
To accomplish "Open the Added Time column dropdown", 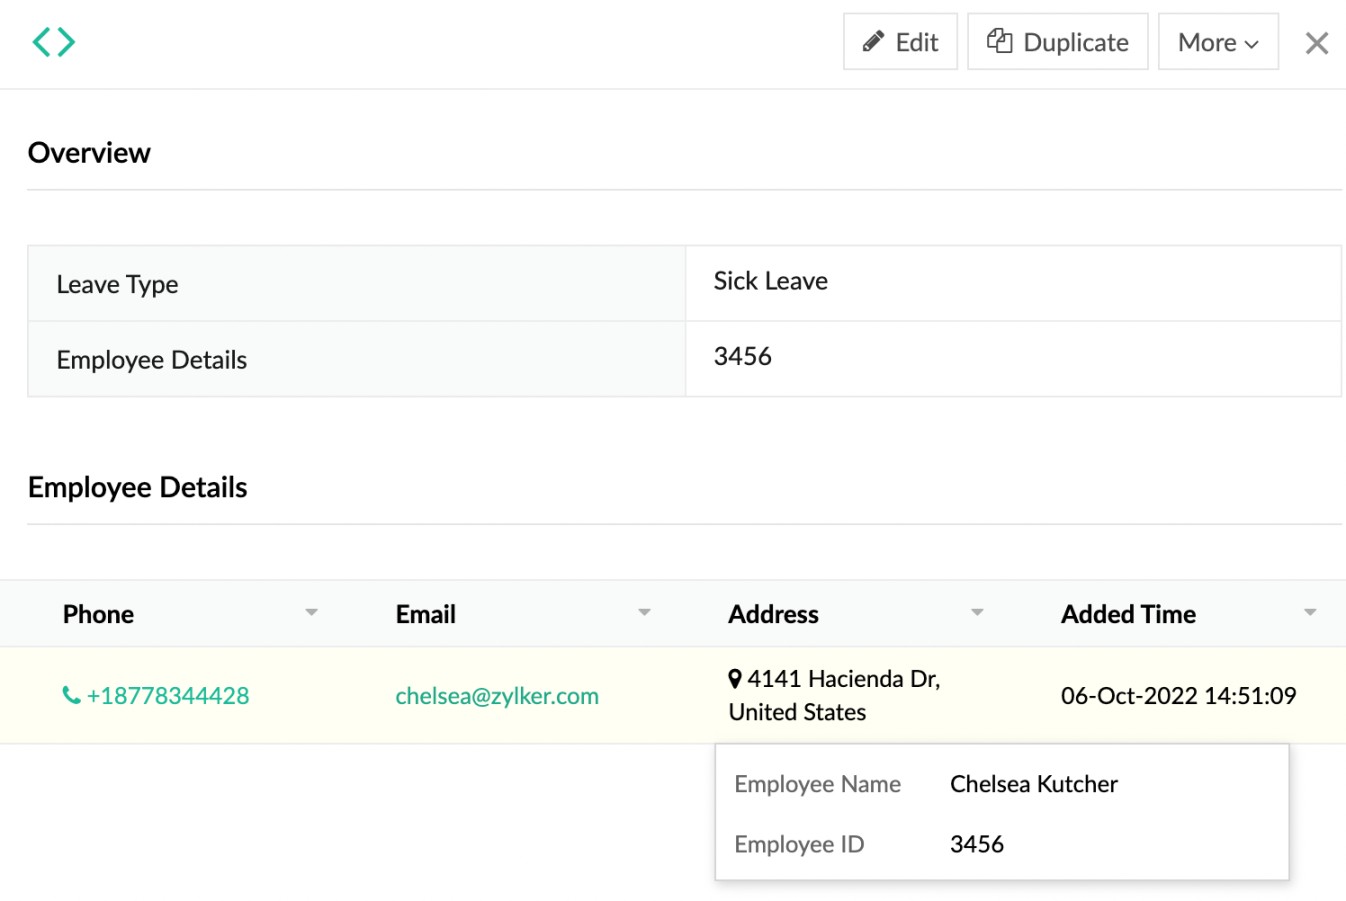I will pos(1310,612).
